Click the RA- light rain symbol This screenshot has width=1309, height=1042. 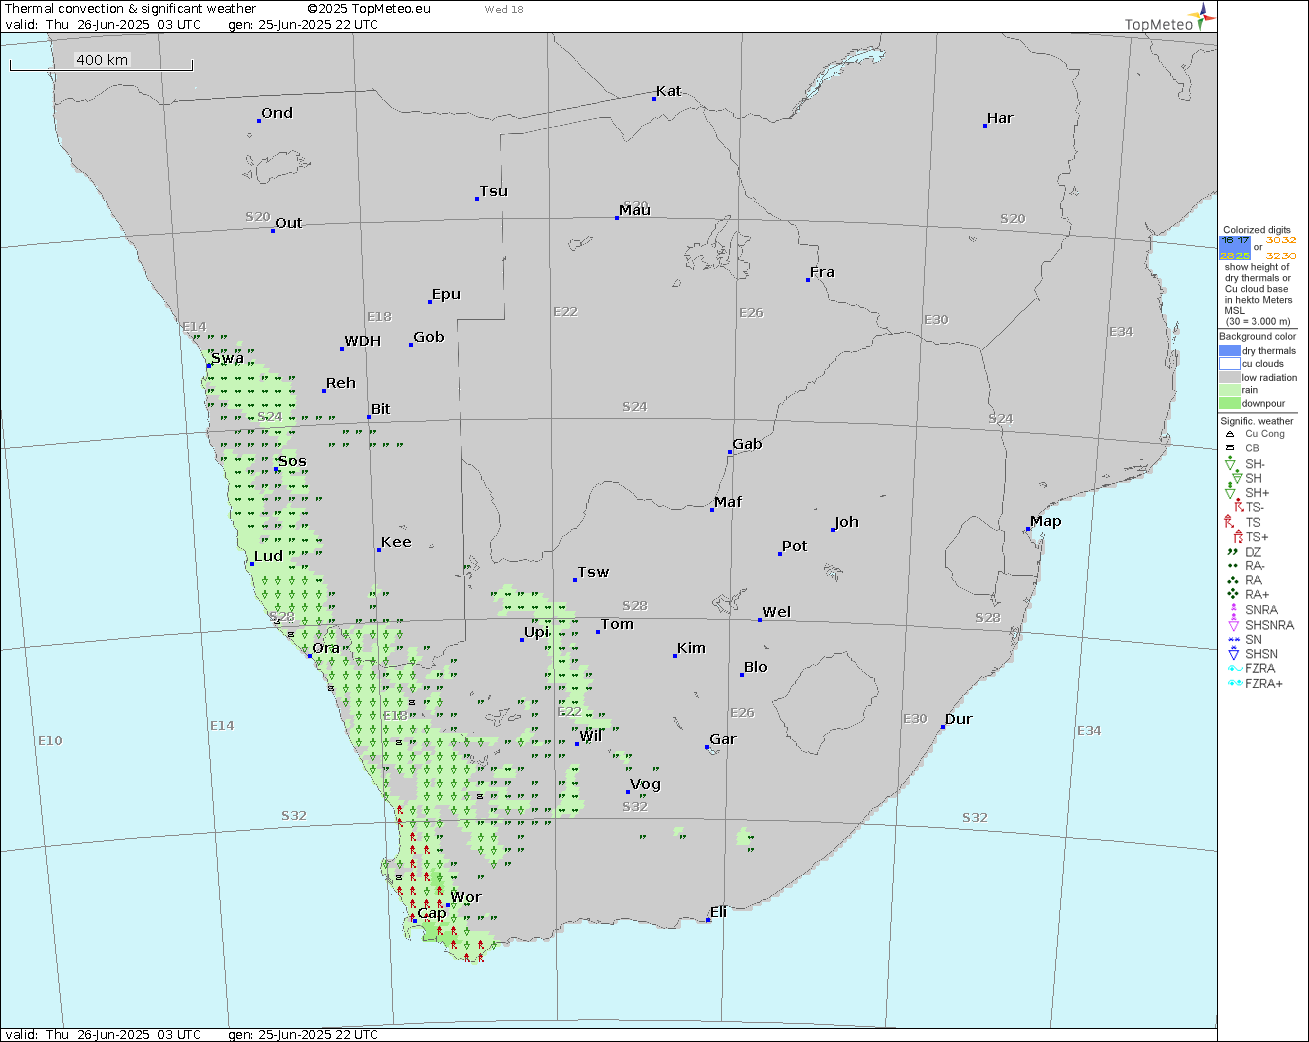pyautogui.click(x=1232, y=566)
